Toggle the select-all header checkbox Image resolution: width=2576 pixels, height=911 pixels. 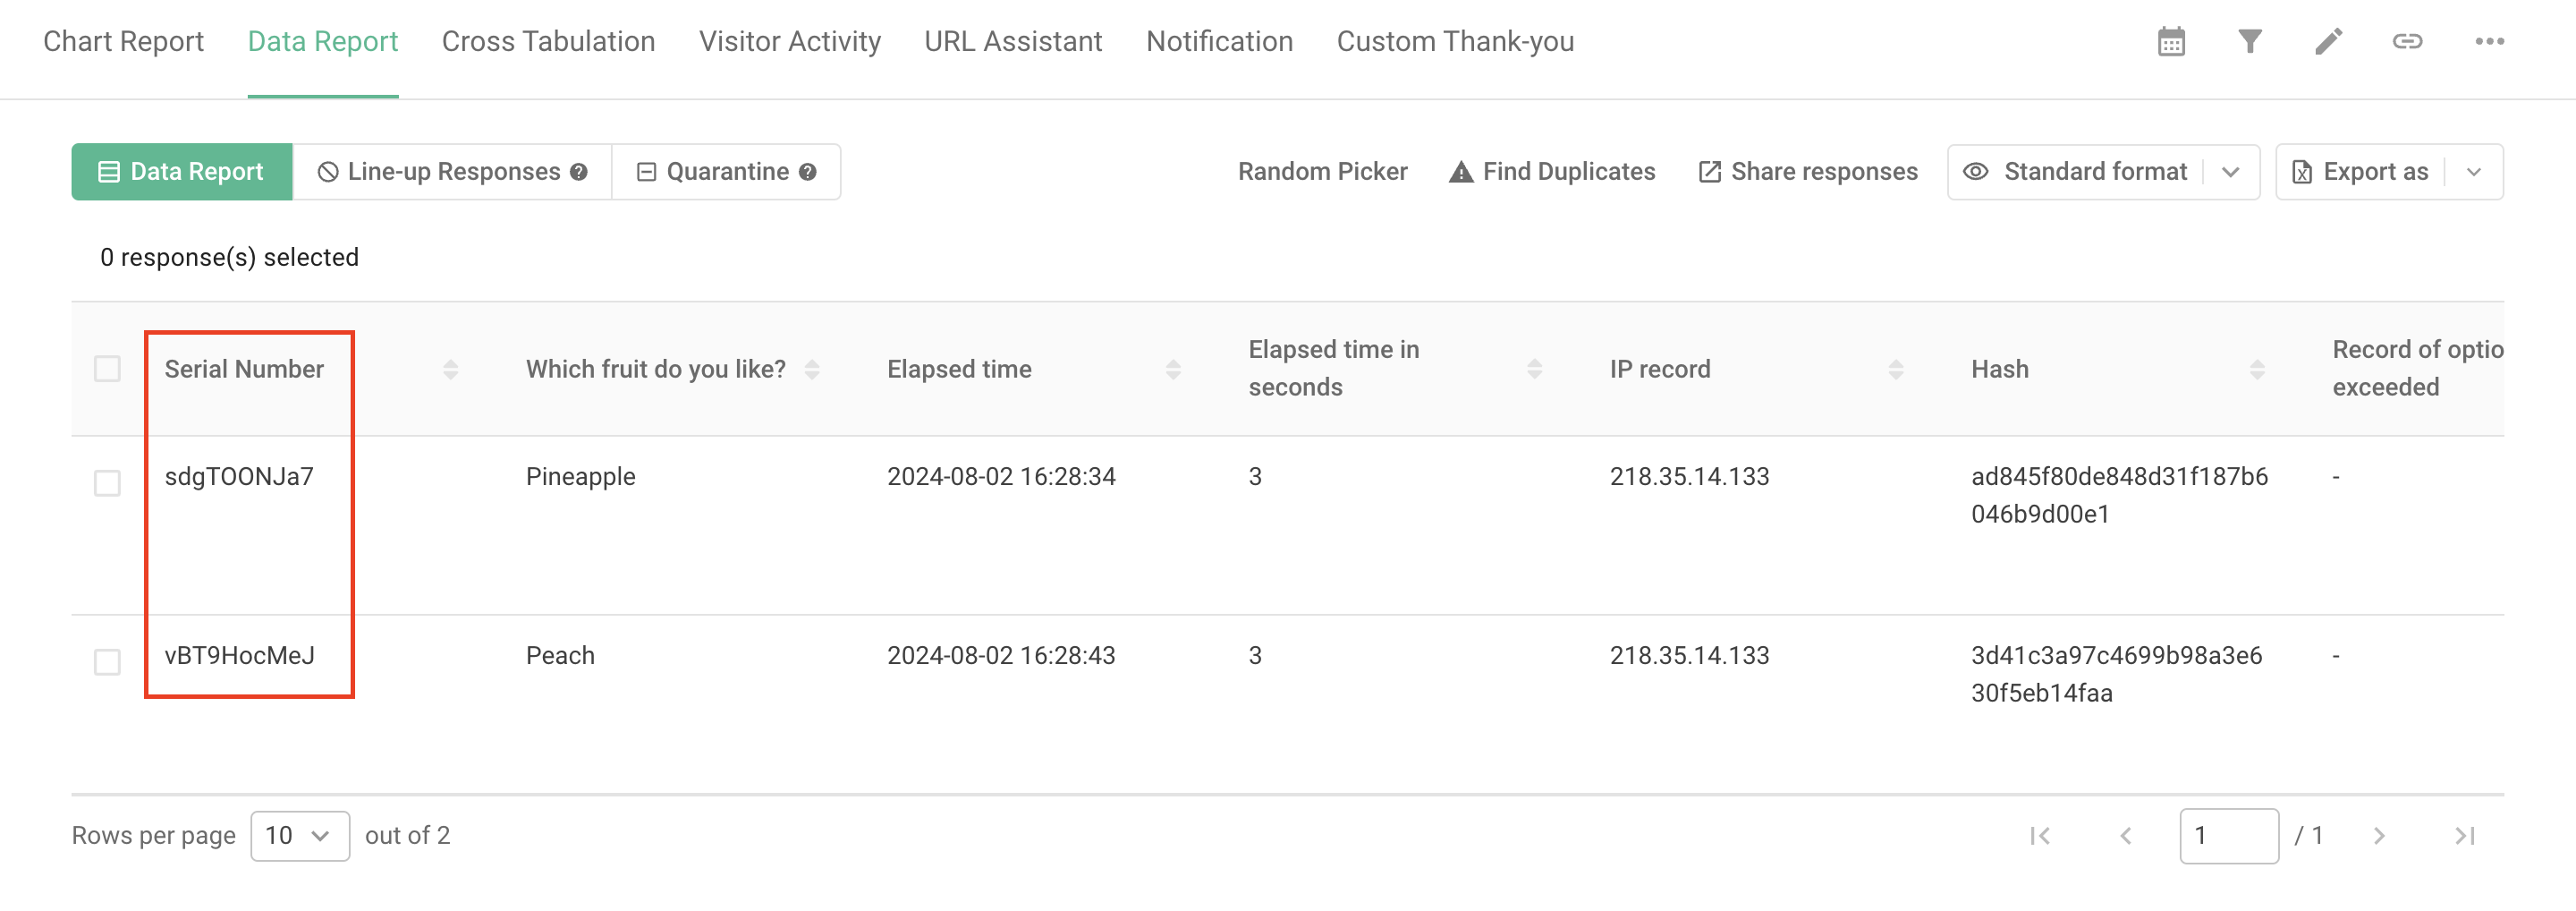107,369
